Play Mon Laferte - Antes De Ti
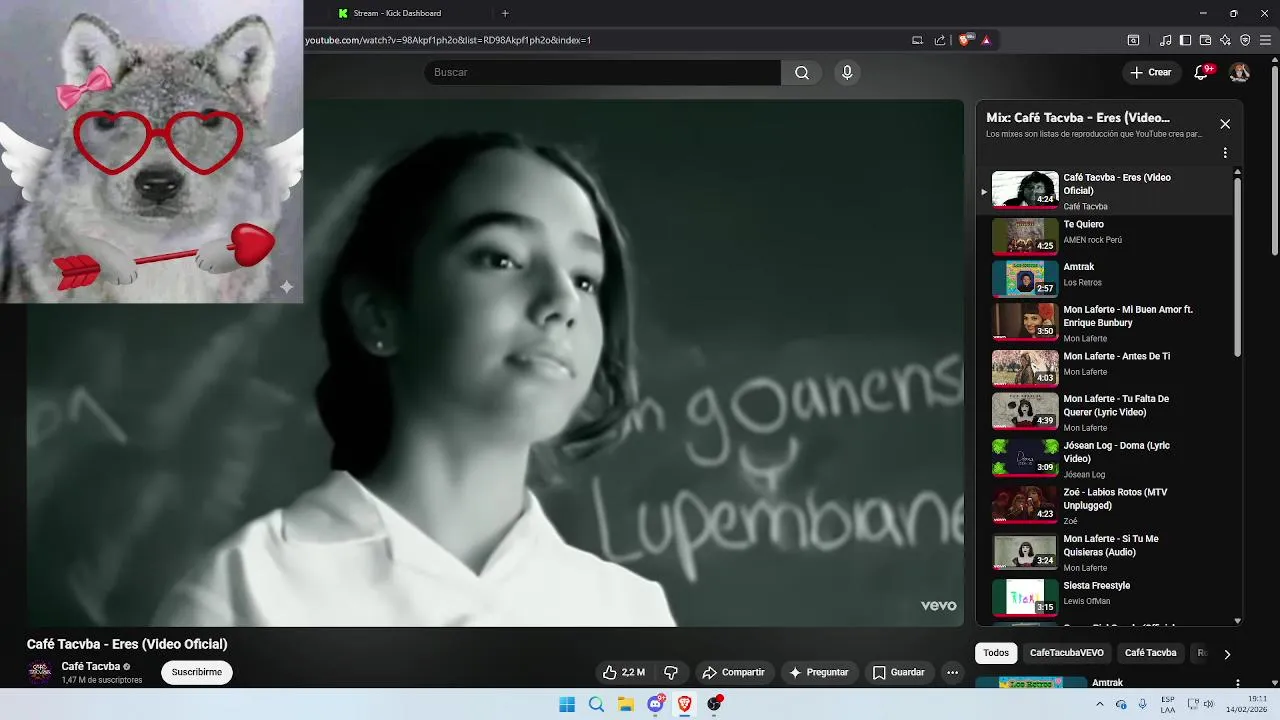Image resolution: width=1280 pixels, height=720 pixels. coord(1105,367)
